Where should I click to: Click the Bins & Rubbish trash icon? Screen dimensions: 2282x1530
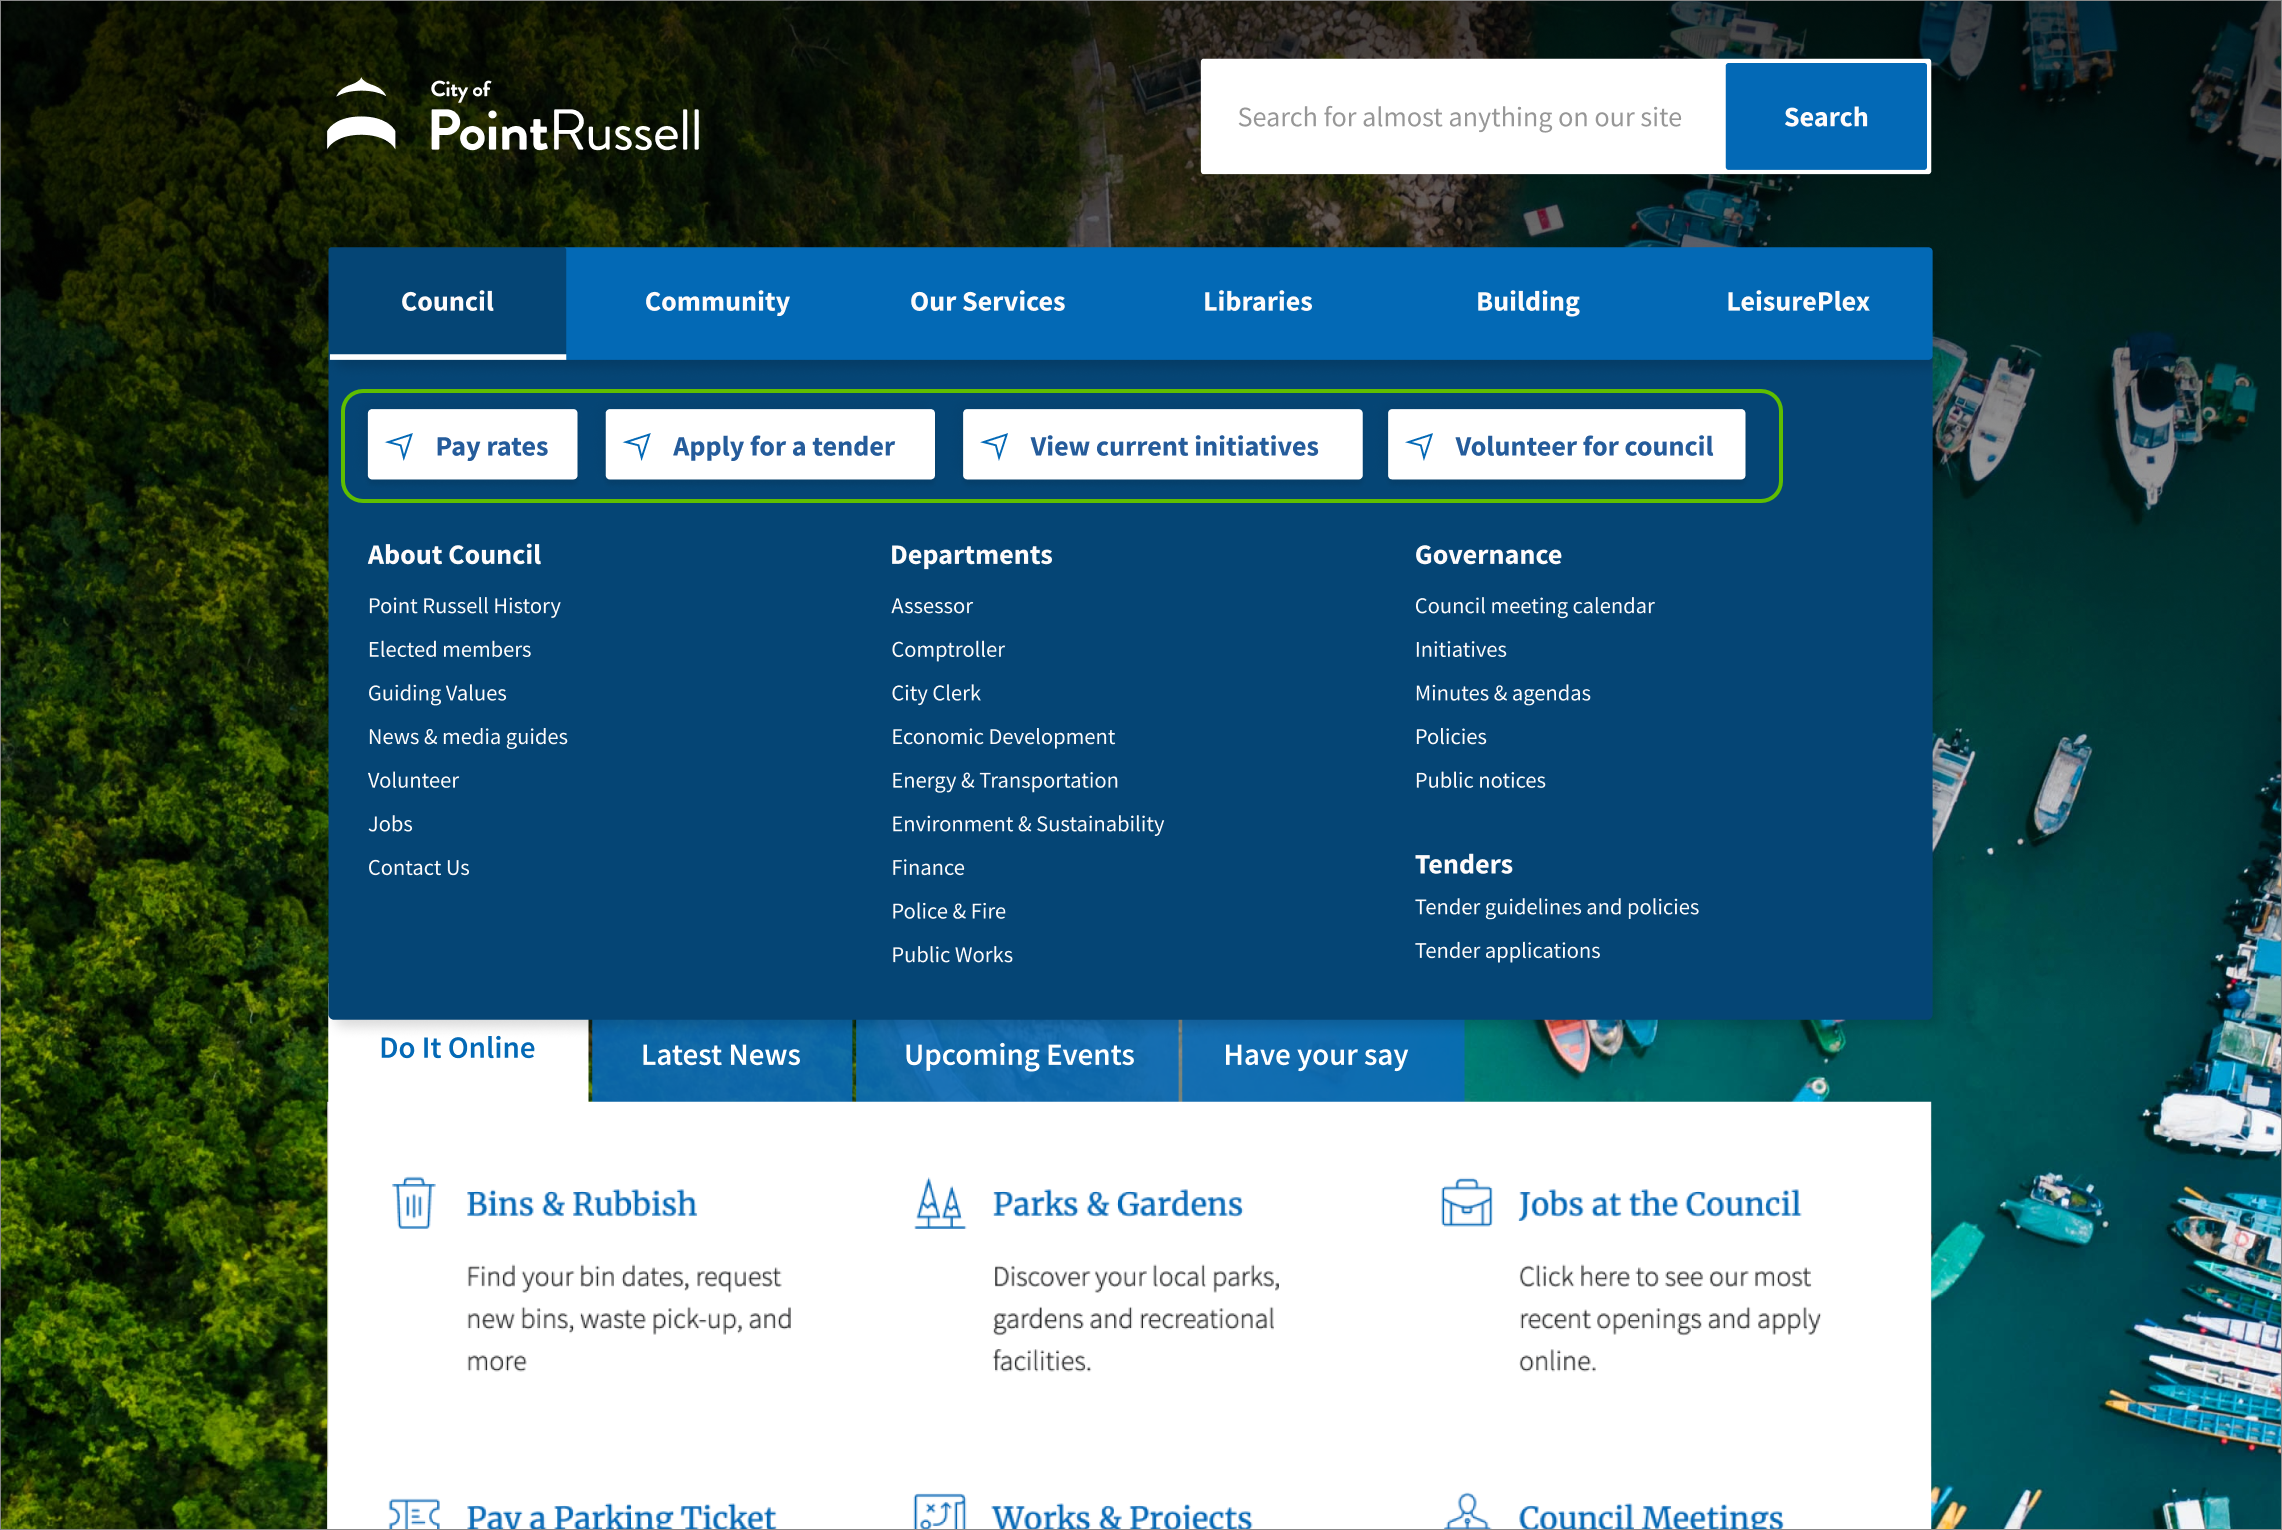[413, 1203]
